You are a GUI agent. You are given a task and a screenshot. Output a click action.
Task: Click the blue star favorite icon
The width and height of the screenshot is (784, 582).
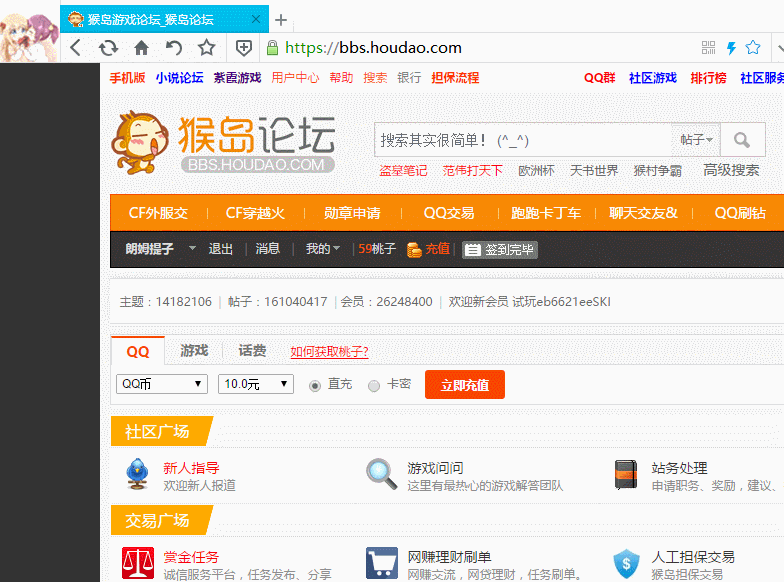[753, 48]
